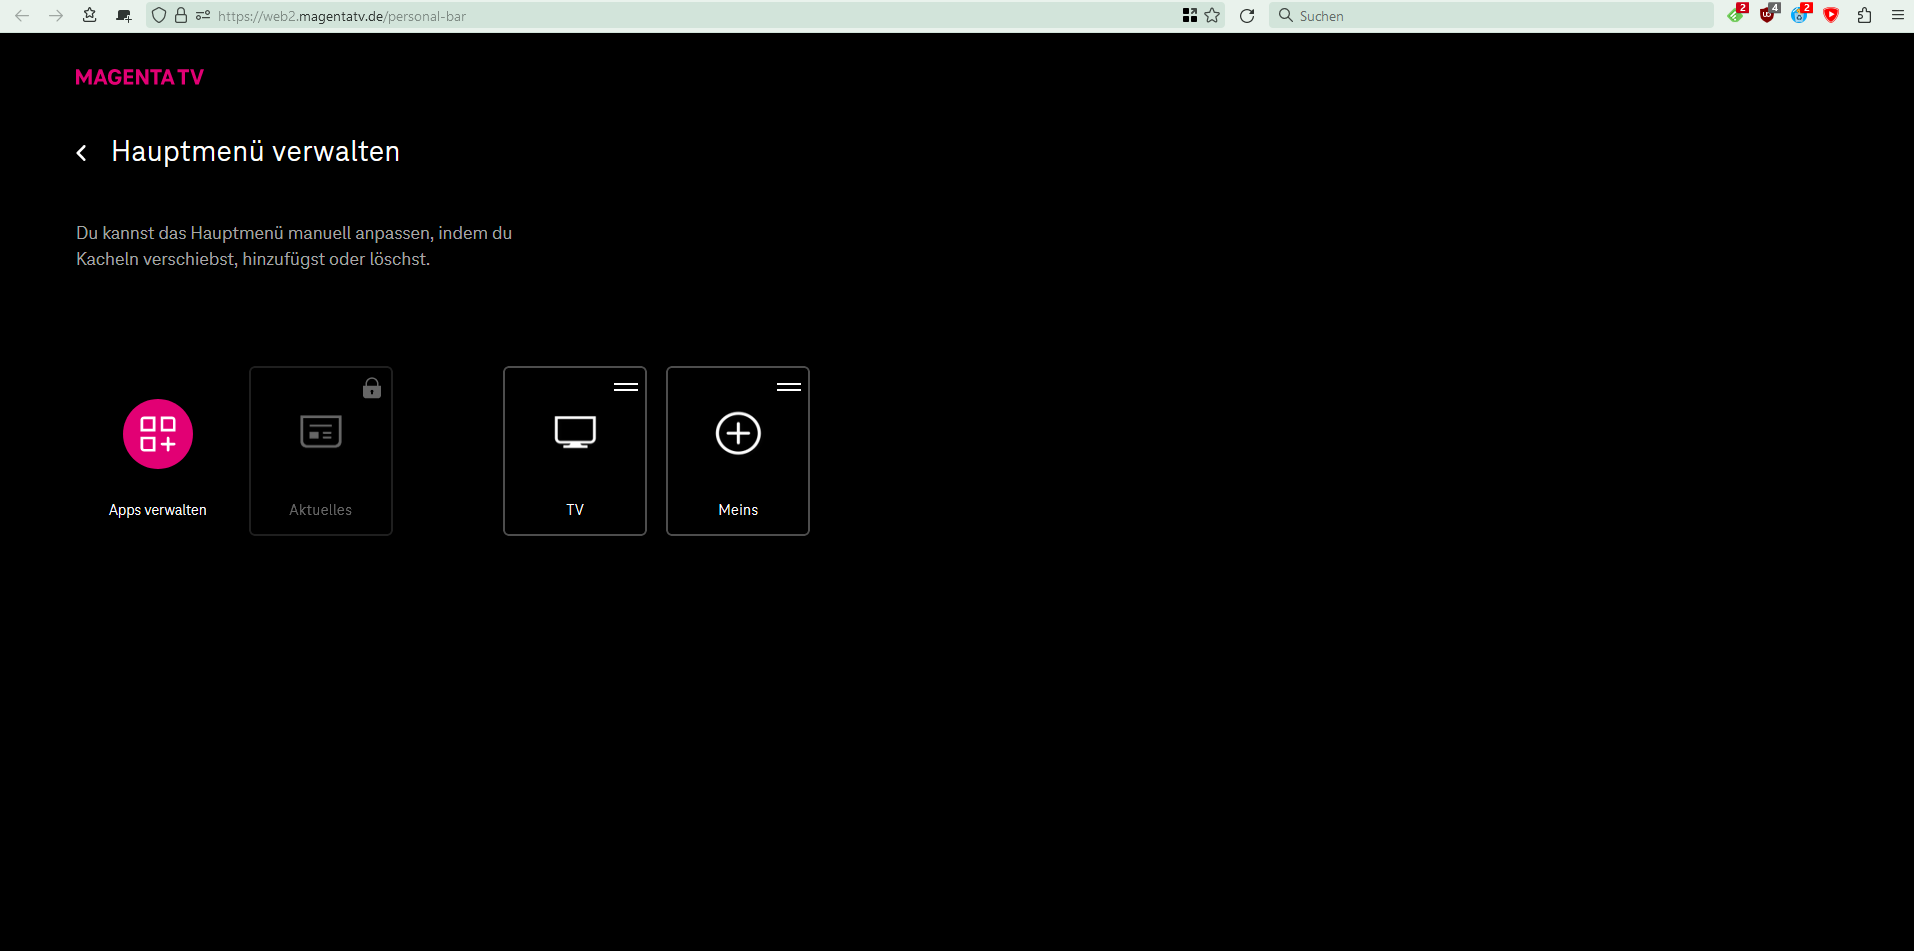This screenshot has height=951, width=1914.
Task: Click the drag handle on the Meins tile
Action: pos(789,387)
